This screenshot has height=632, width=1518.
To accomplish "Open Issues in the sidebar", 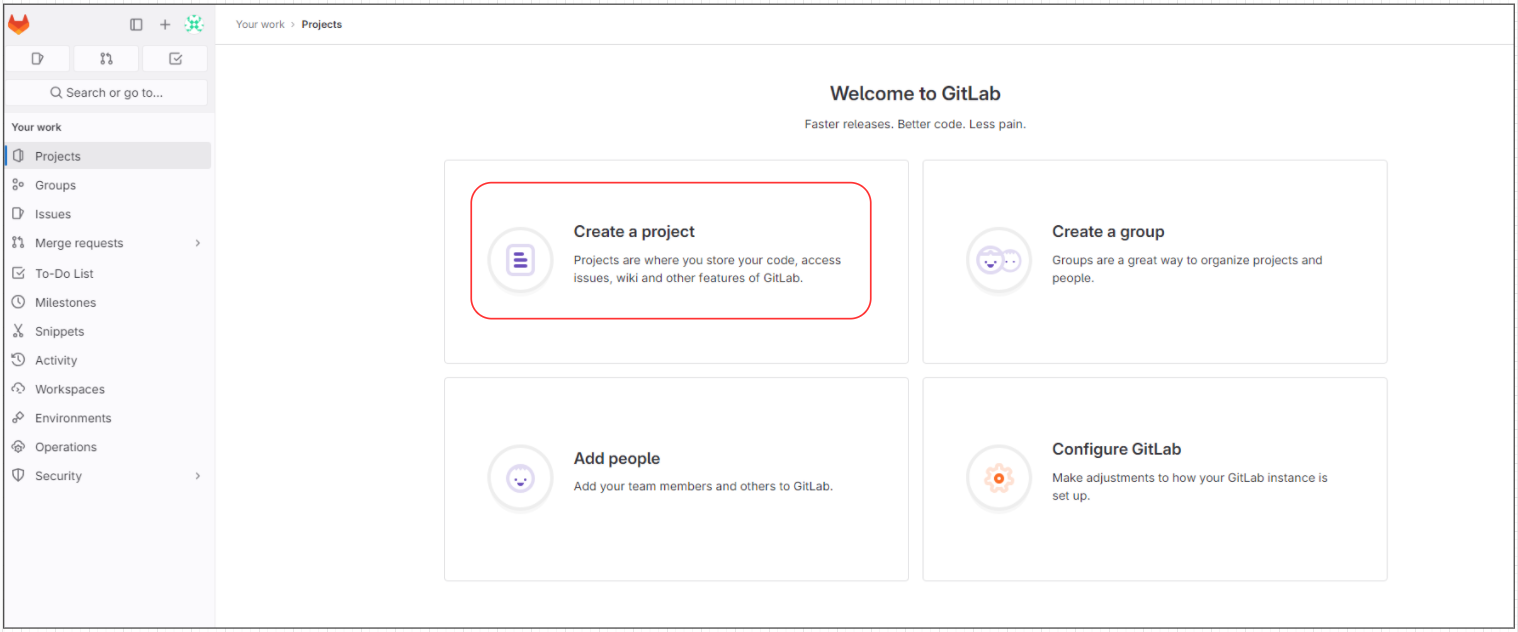I will point(108,214).
